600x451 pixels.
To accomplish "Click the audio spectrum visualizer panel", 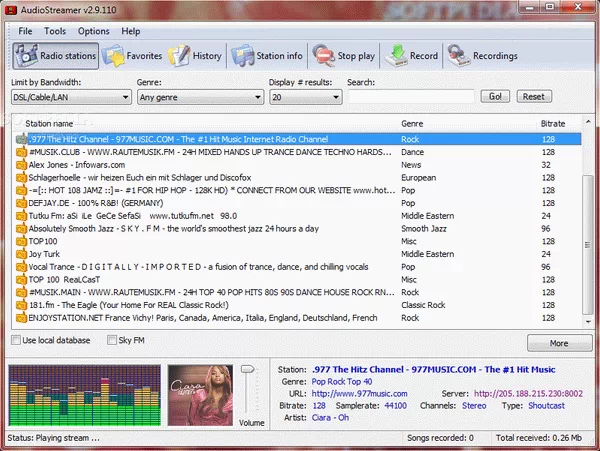I will point(85,395).
